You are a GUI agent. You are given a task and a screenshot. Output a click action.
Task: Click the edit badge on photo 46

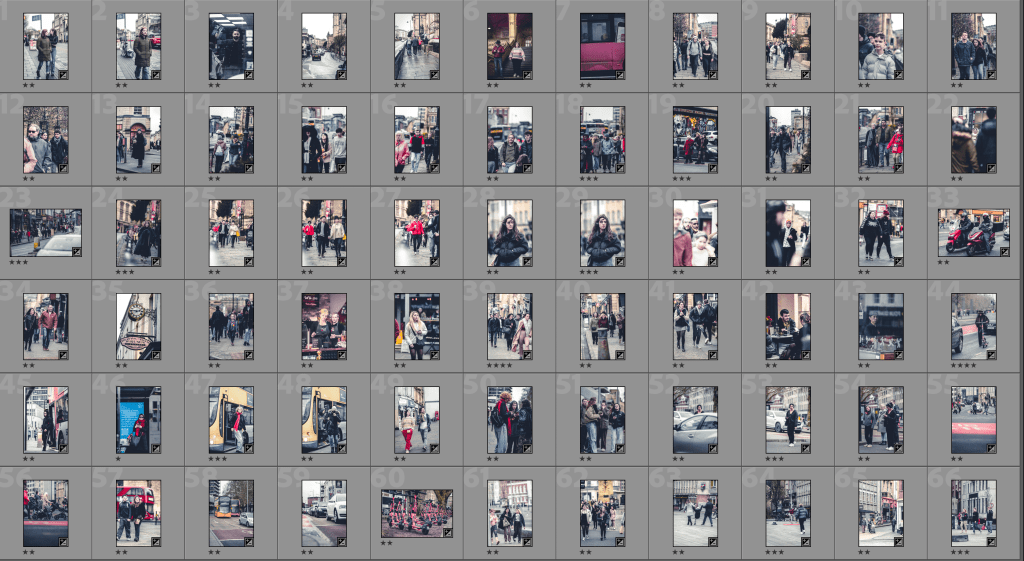pyautogui.click(x=155, y=447)
